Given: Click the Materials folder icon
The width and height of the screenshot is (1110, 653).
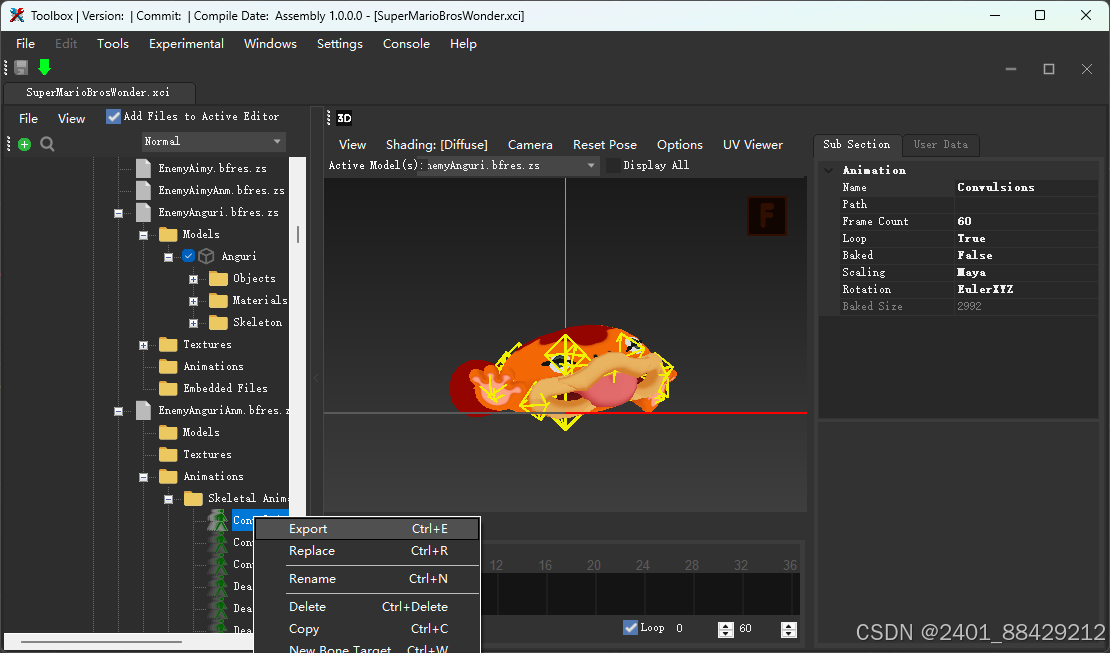Looking at the screenshot, I should pyautogui.click(x=219, y=300).
